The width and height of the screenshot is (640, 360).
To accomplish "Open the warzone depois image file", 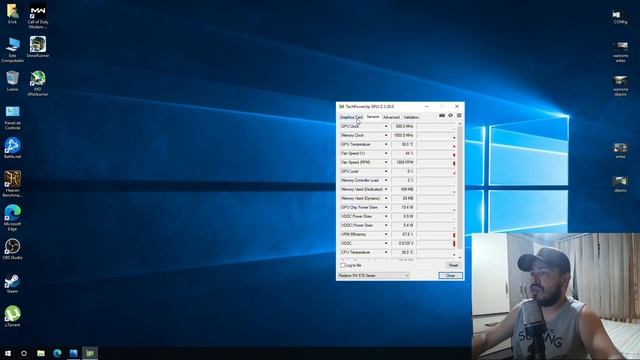I will 620,85.
